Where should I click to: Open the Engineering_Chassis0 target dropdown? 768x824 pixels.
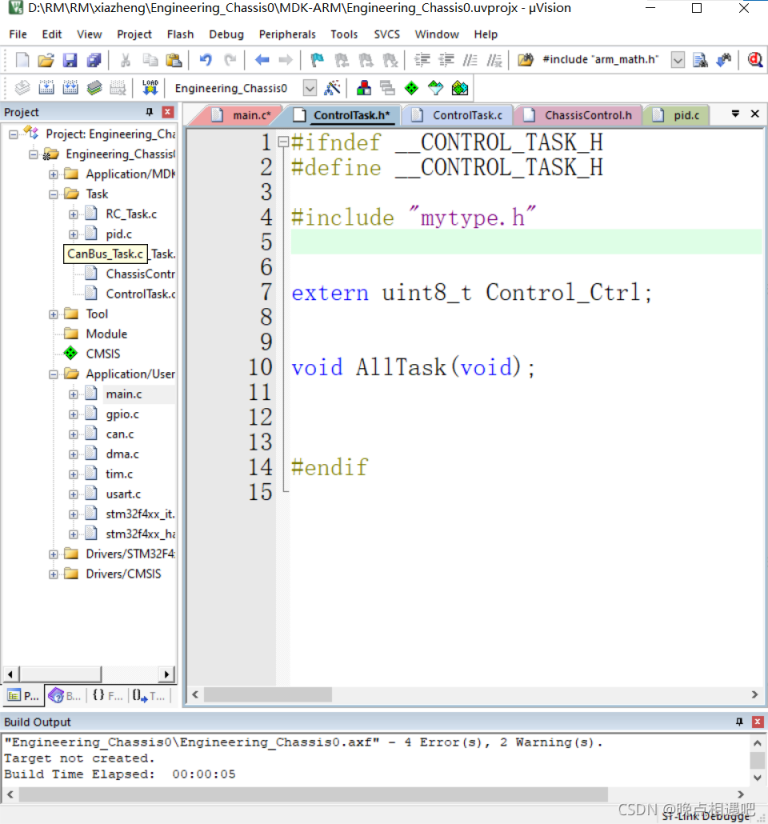click(309, 88)
